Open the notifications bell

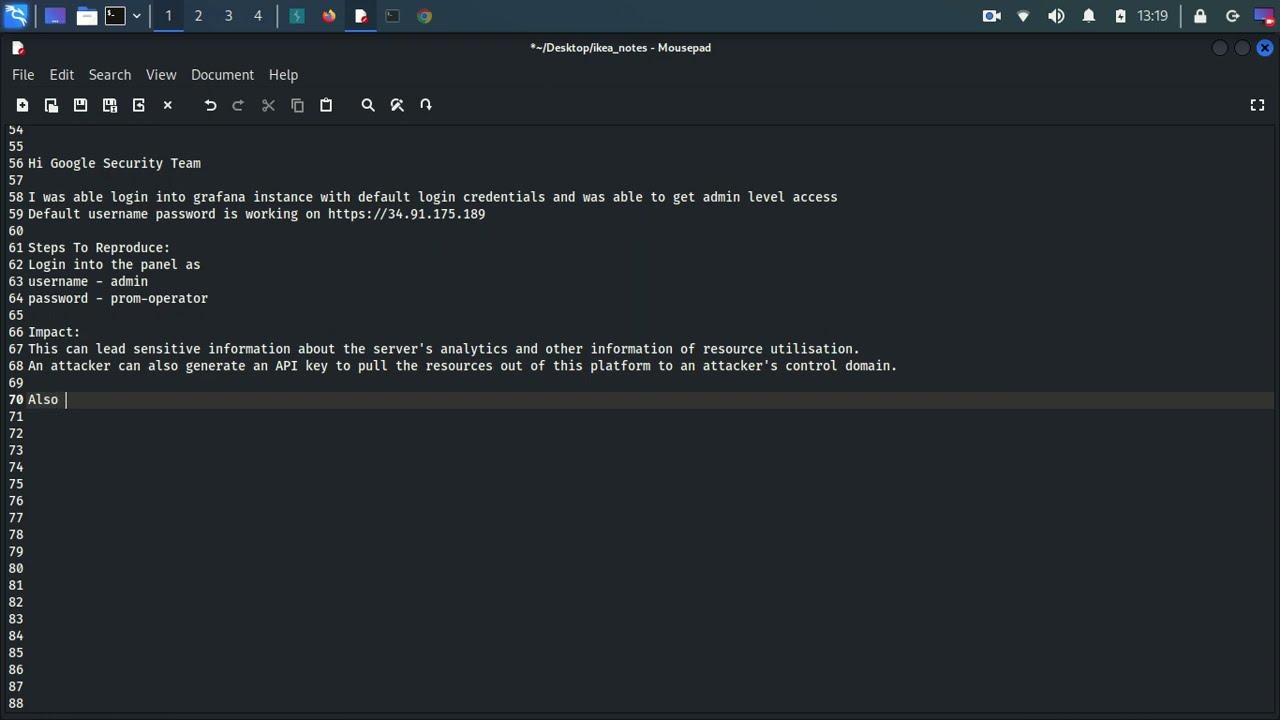tap(1089, 16)
